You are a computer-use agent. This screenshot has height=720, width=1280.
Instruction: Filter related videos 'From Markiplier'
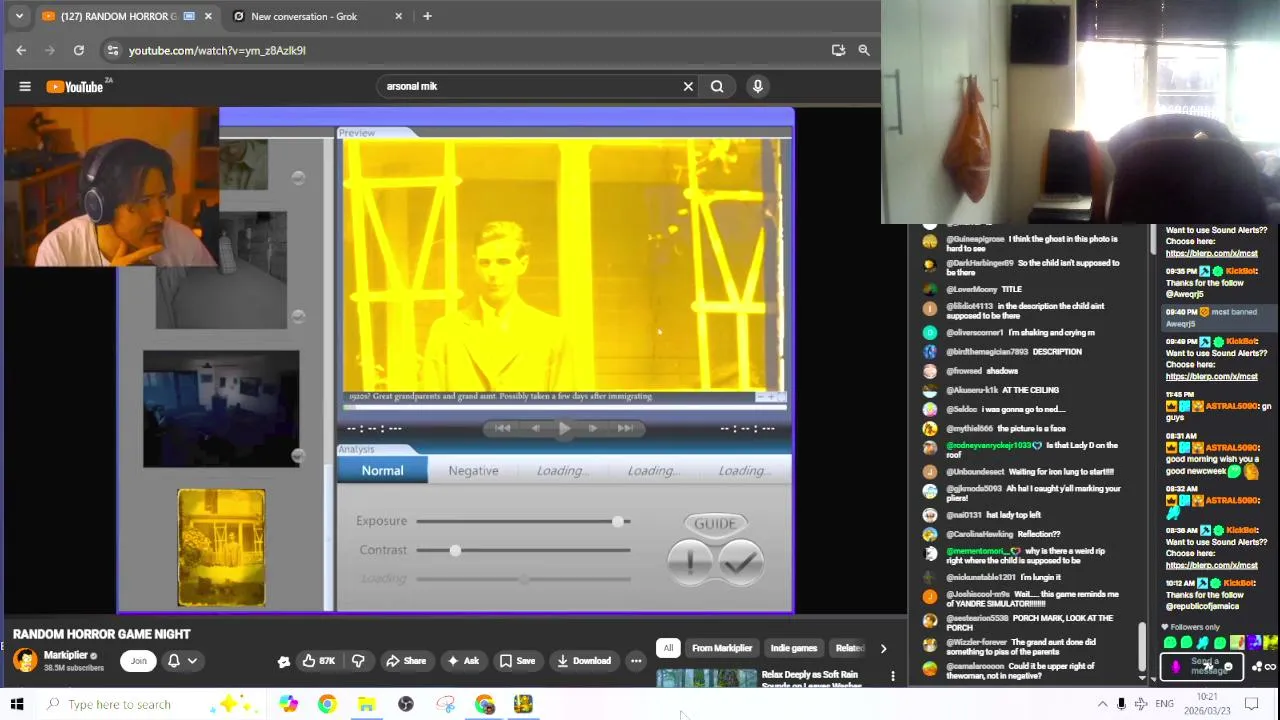[x=722, y=648]
